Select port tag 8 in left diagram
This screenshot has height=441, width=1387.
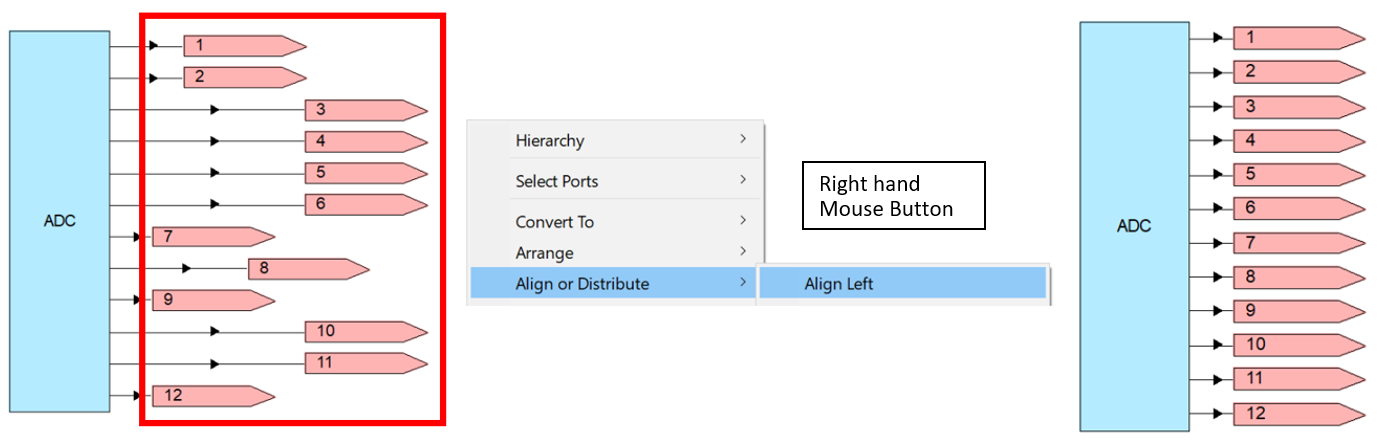coord(309,268)
